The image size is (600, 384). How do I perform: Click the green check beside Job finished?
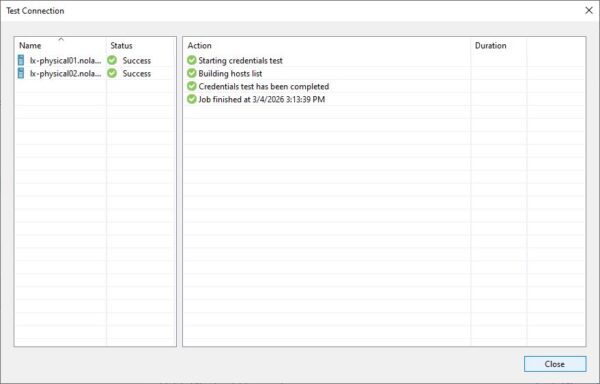(x=192, y=99)
